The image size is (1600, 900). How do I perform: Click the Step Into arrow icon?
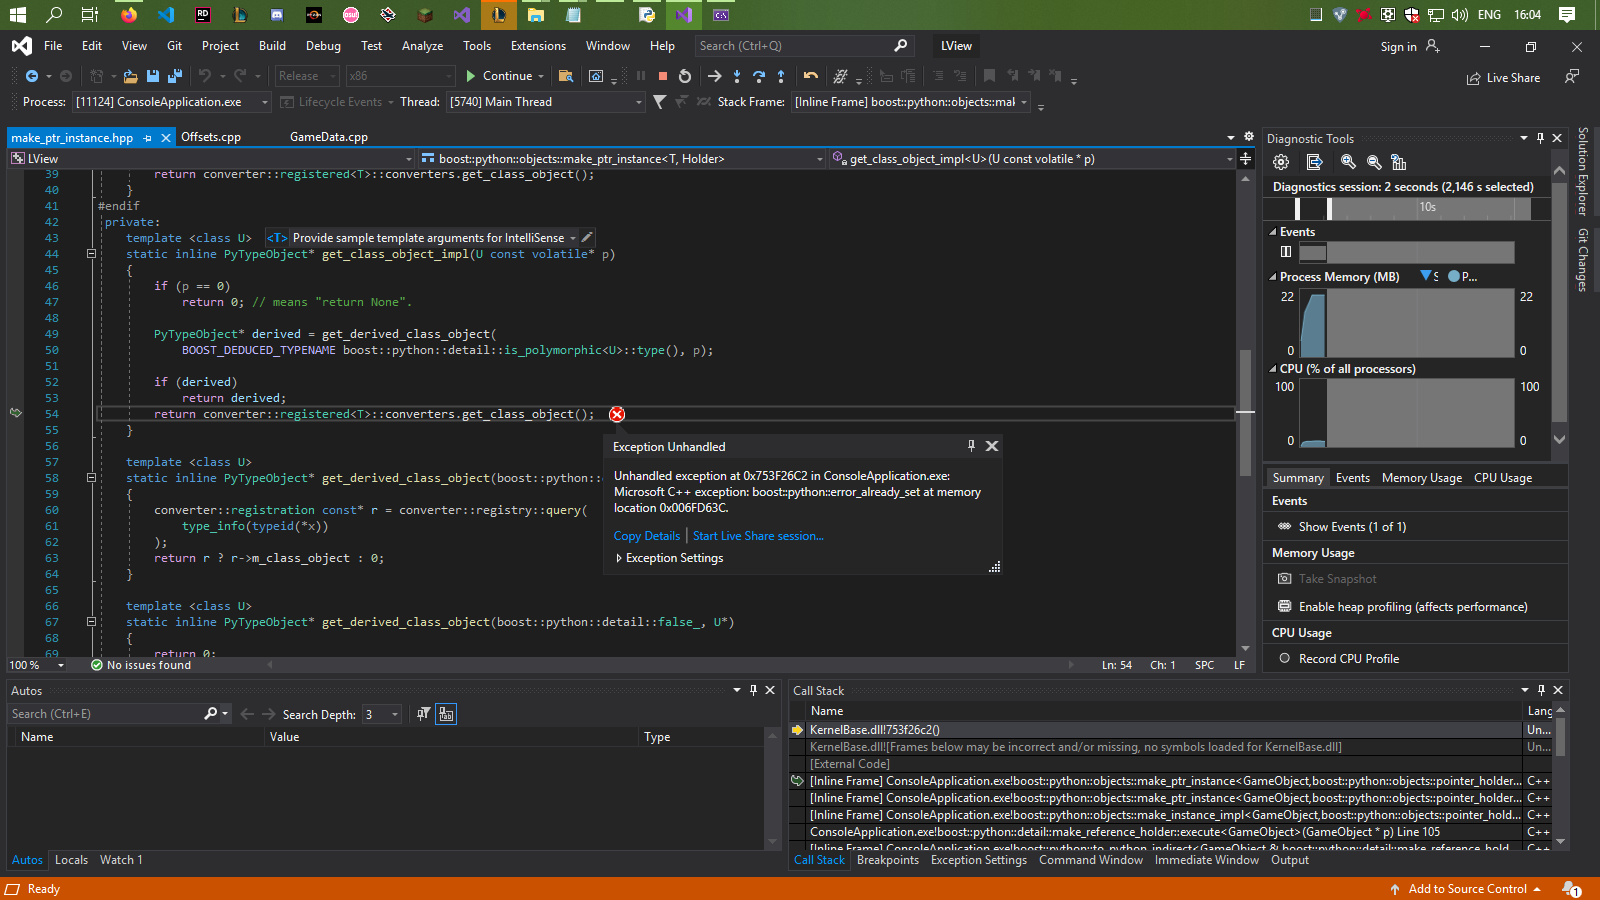[x=737, y=76]
